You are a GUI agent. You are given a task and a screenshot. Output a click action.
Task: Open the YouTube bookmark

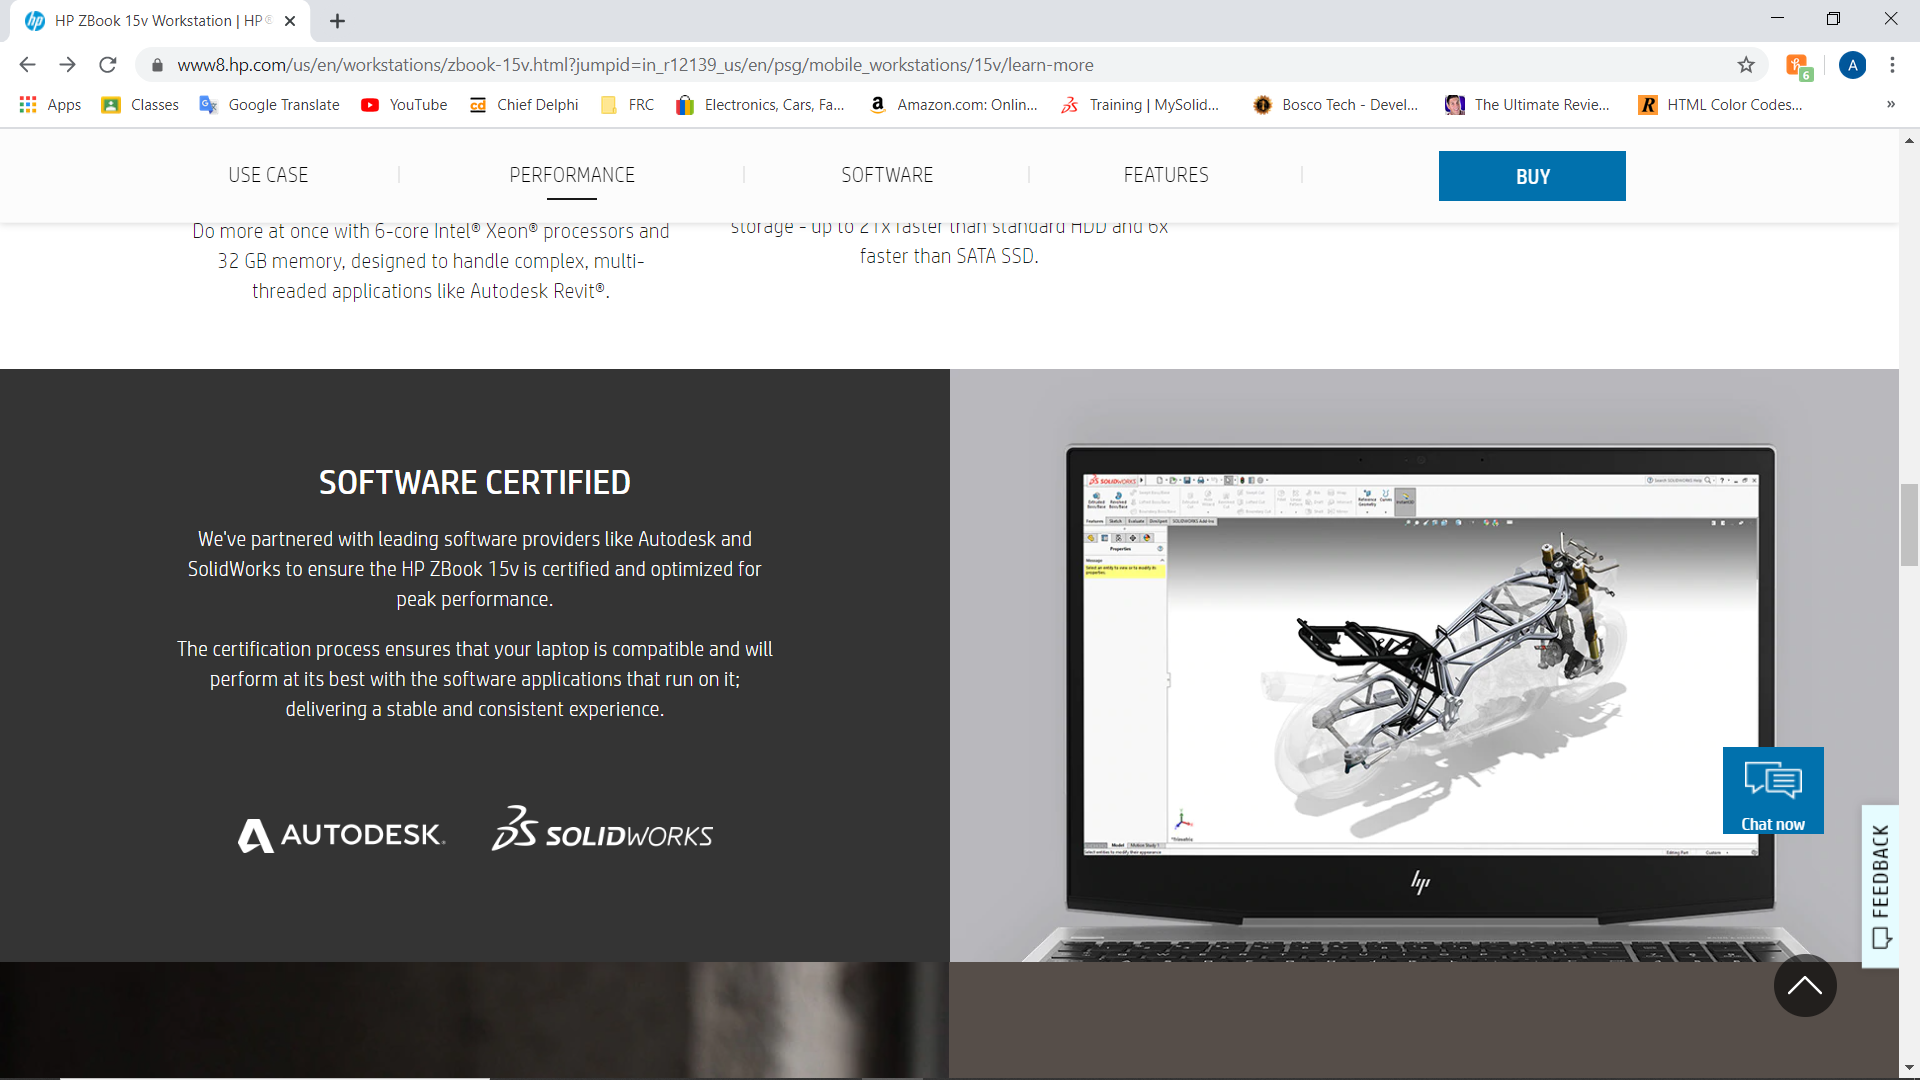point(404,105)
